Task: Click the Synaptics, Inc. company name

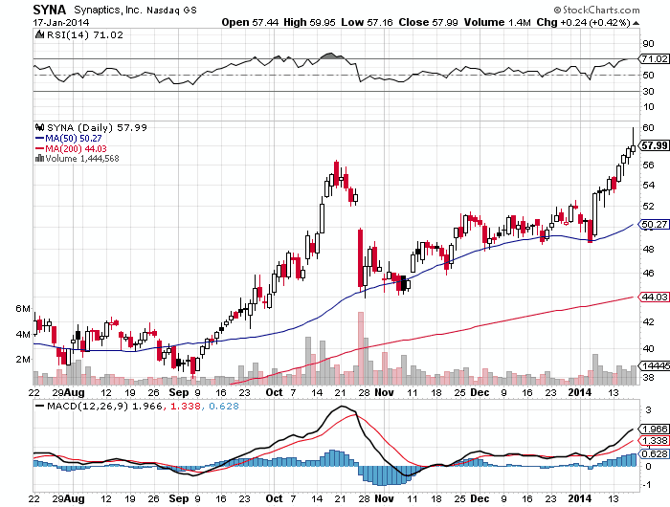Action: (x=108, y=10)
